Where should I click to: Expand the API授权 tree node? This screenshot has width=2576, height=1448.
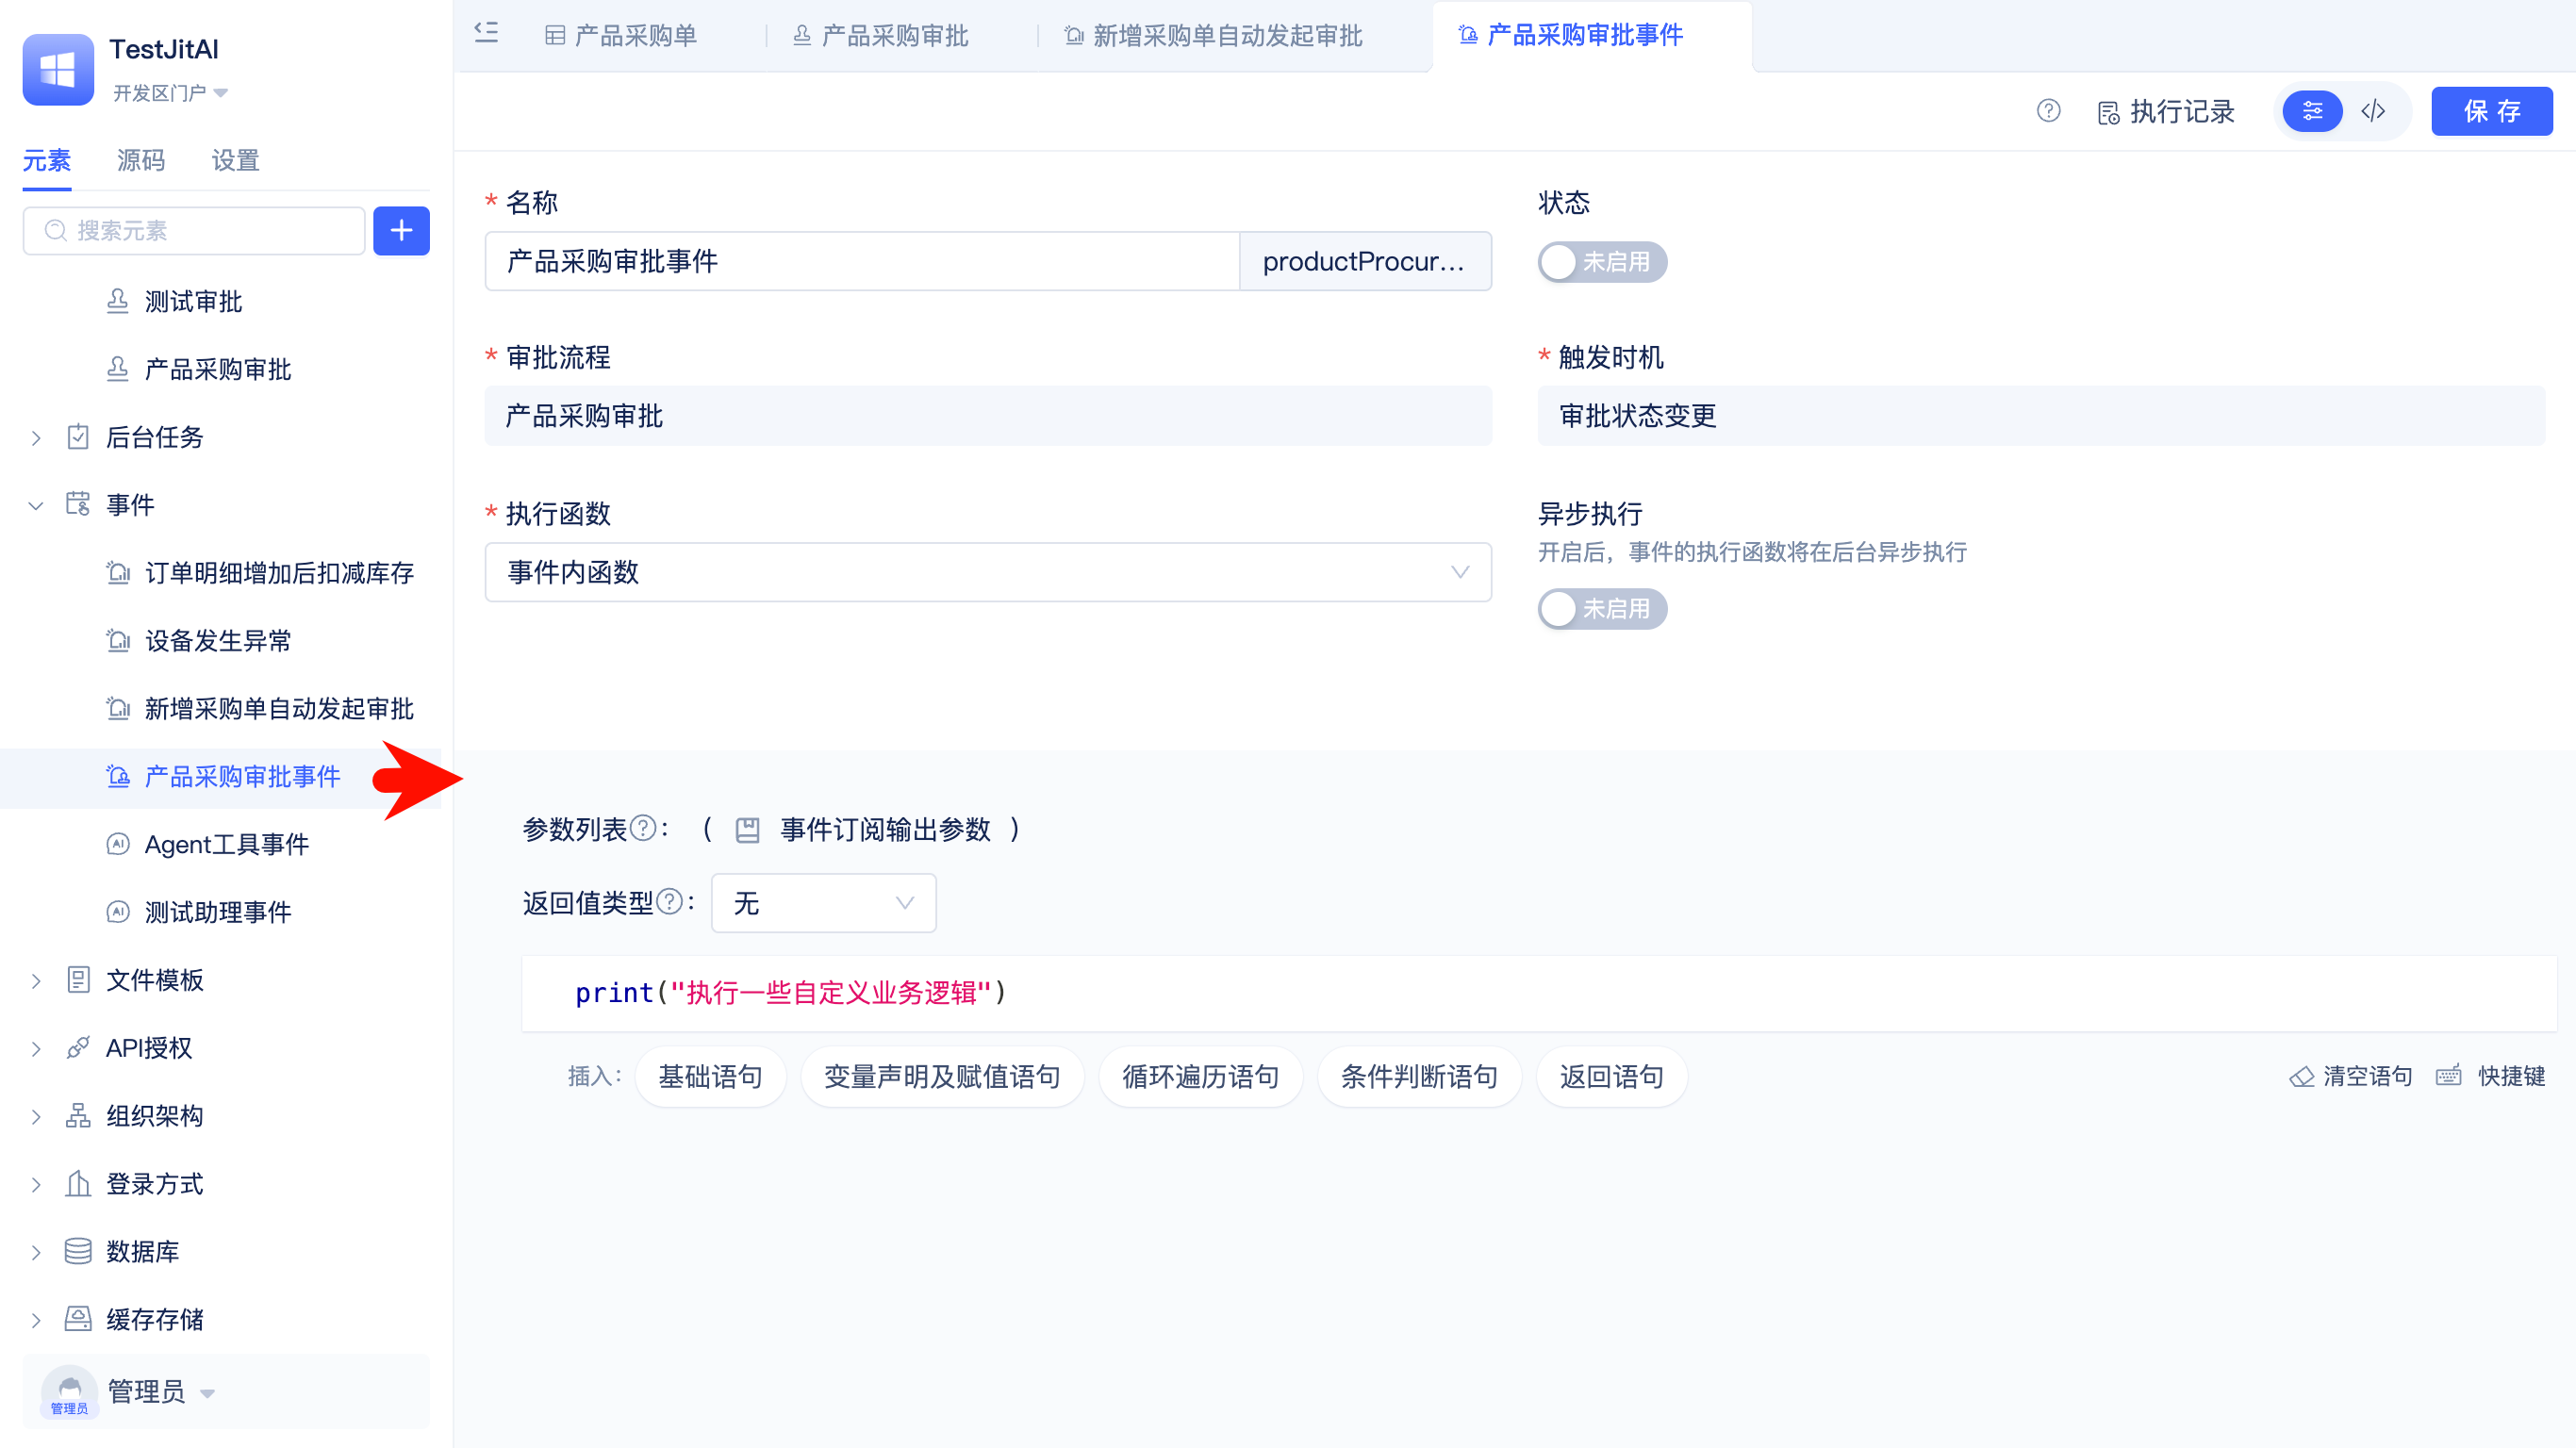(x=36, y=1049)
